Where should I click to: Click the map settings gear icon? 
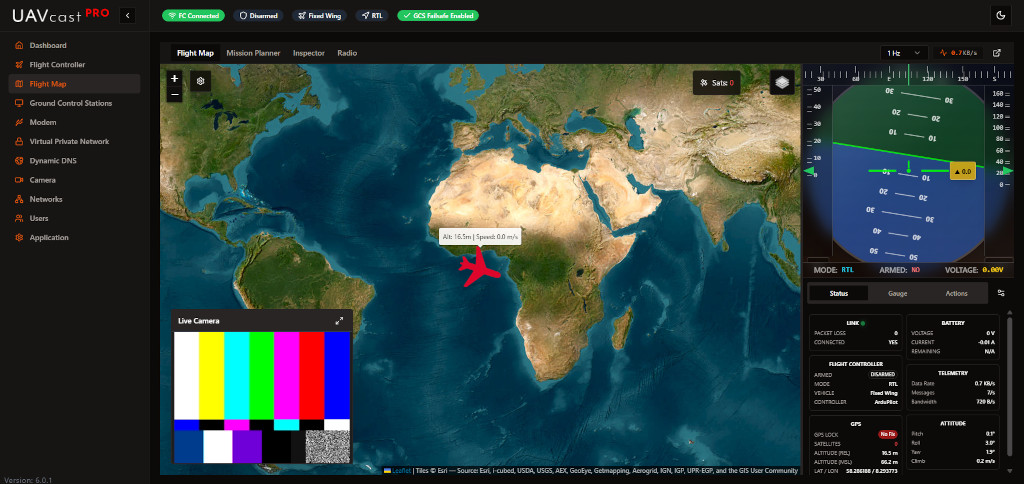[x=200, y=80]
